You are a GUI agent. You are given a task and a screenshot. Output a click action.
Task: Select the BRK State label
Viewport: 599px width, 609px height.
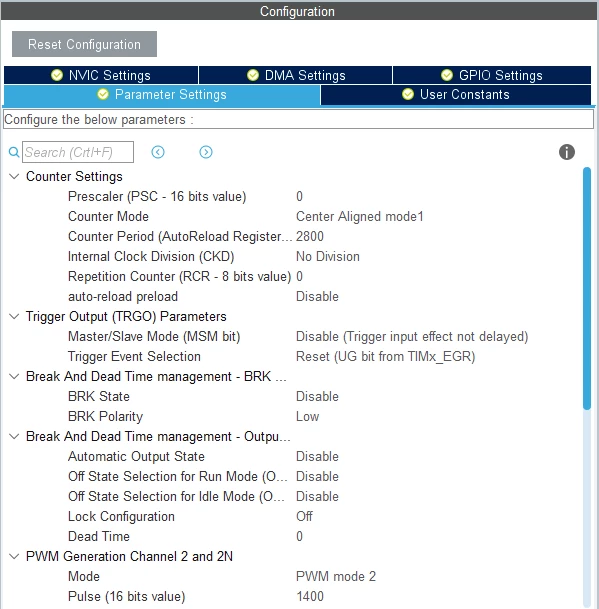99,397
